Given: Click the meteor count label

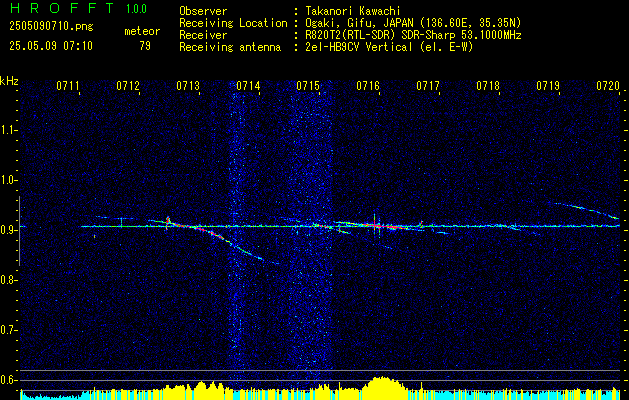Looking at the screenshot, I should [x=142, y=31].
